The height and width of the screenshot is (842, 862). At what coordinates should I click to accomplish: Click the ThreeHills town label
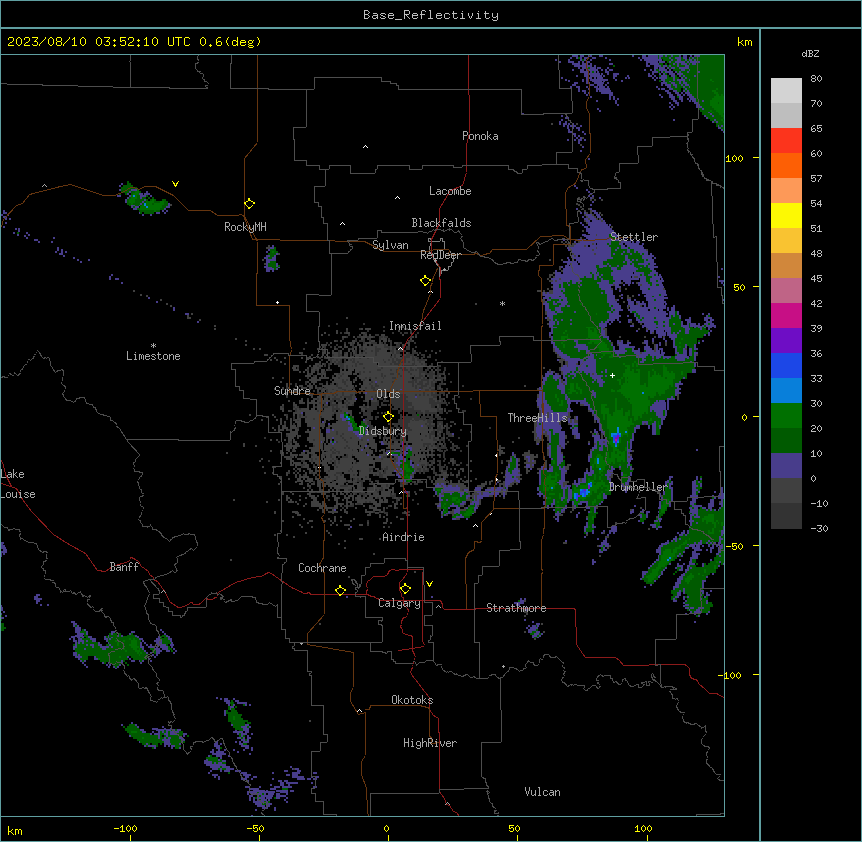537,418
